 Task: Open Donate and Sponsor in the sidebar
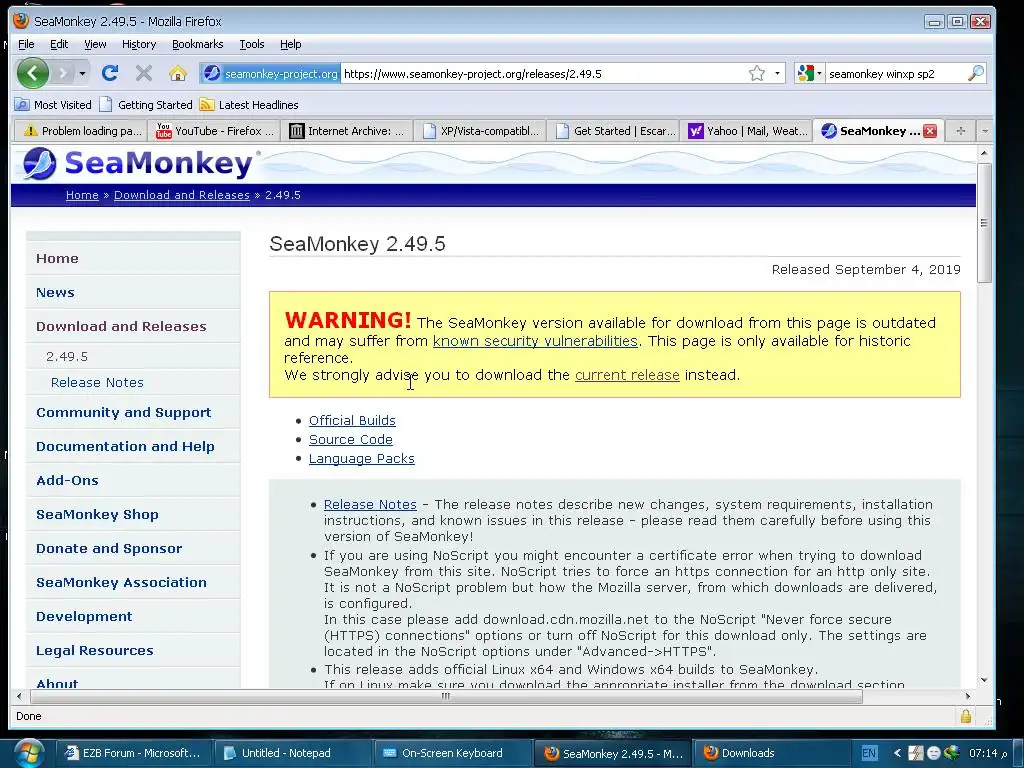point(109,549)
